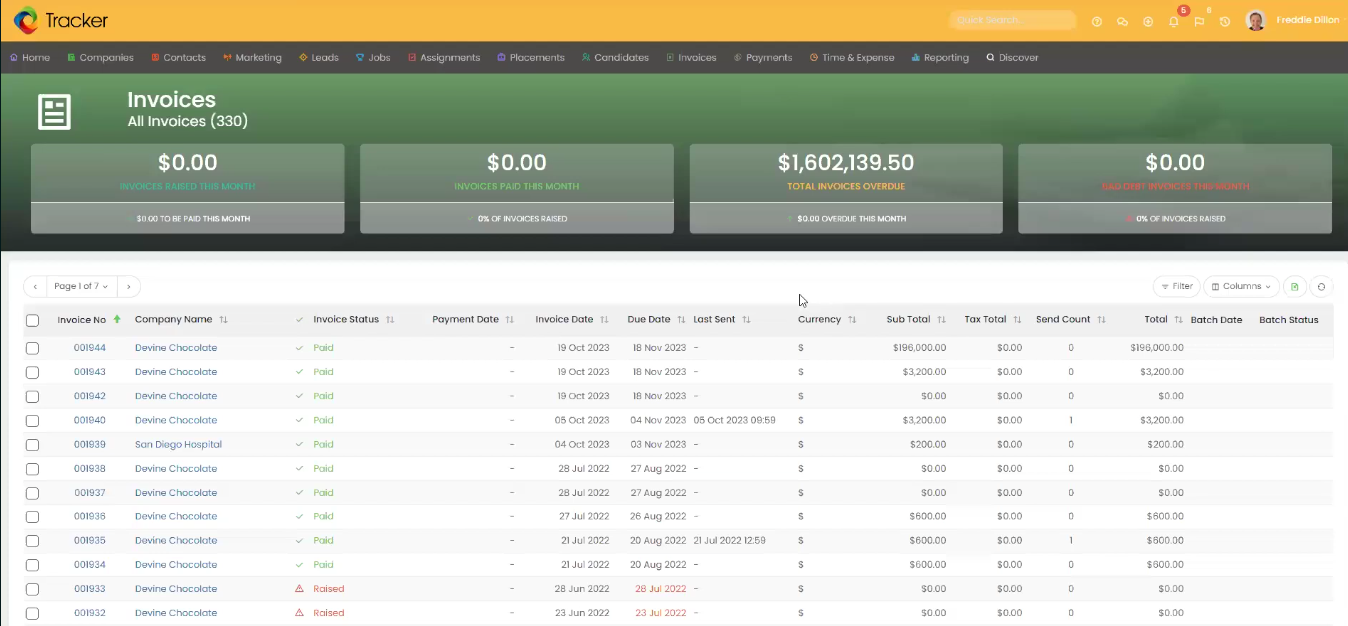Image resolution: width=1348 pixels, height=626 pixels.
Task: Open the flag reminders icon
Action: point(1199,21)
